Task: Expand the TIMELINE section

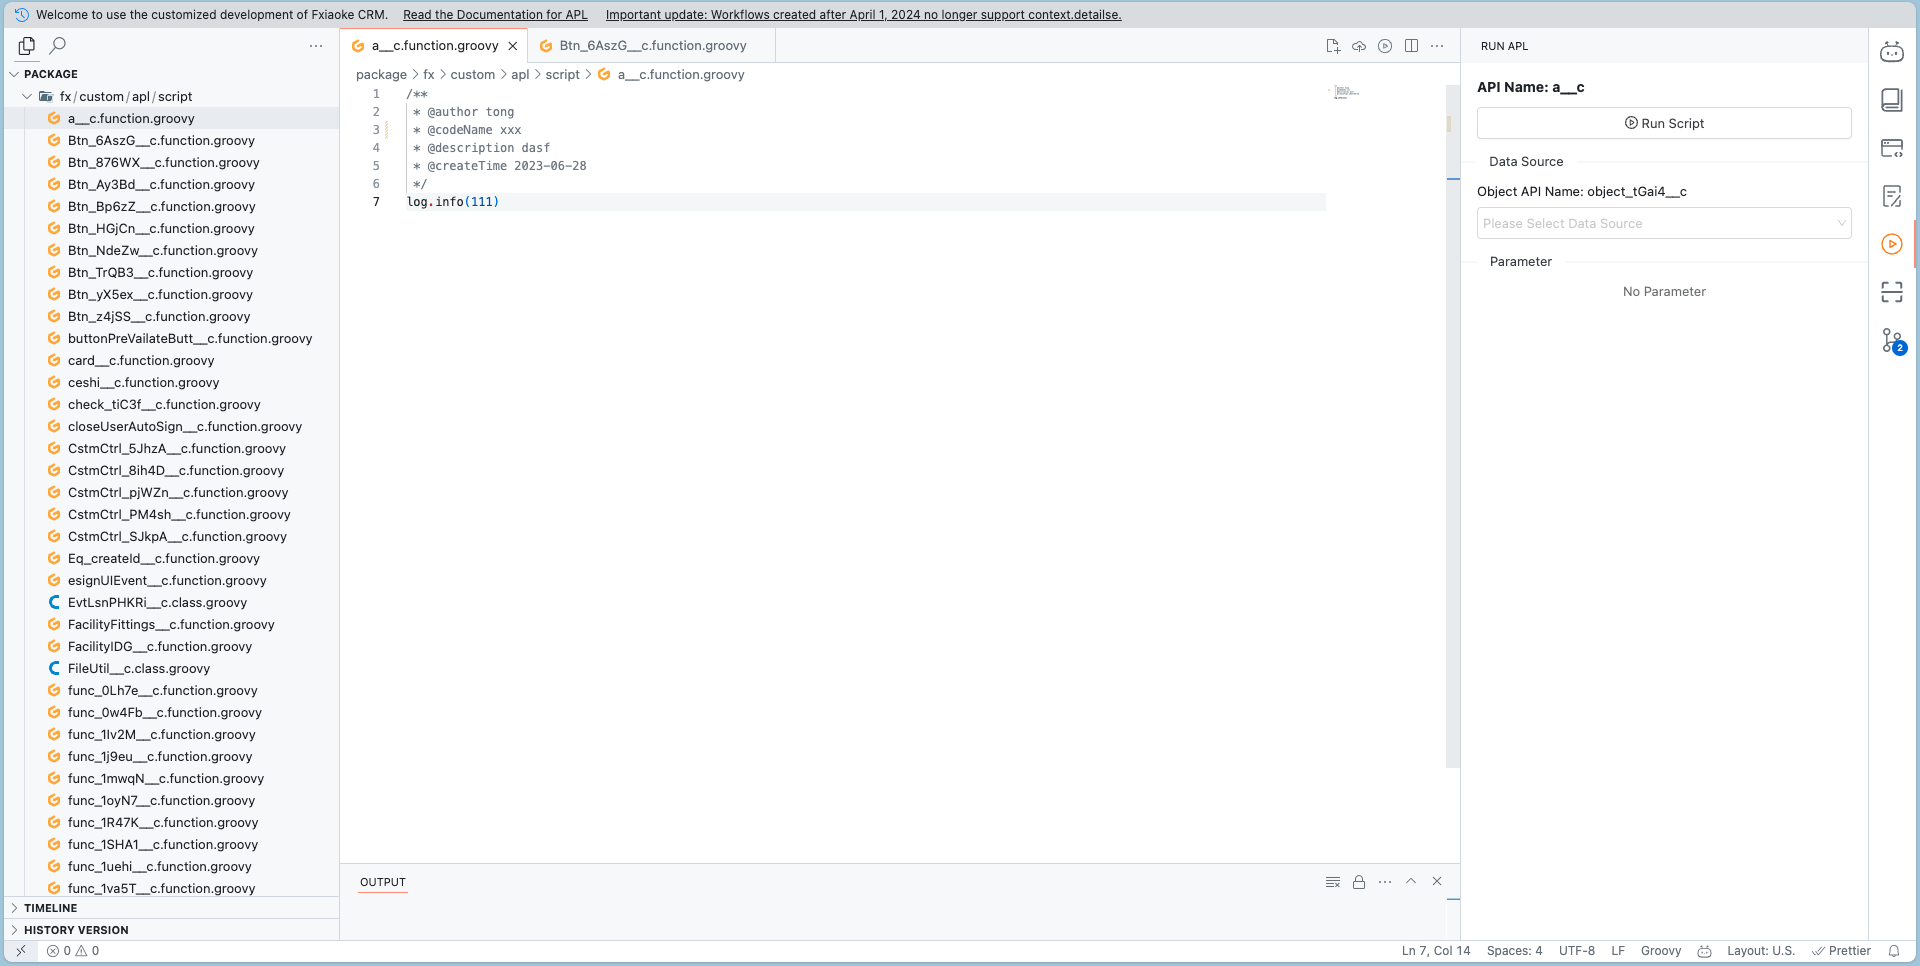Action: click(x=50, y=908)
